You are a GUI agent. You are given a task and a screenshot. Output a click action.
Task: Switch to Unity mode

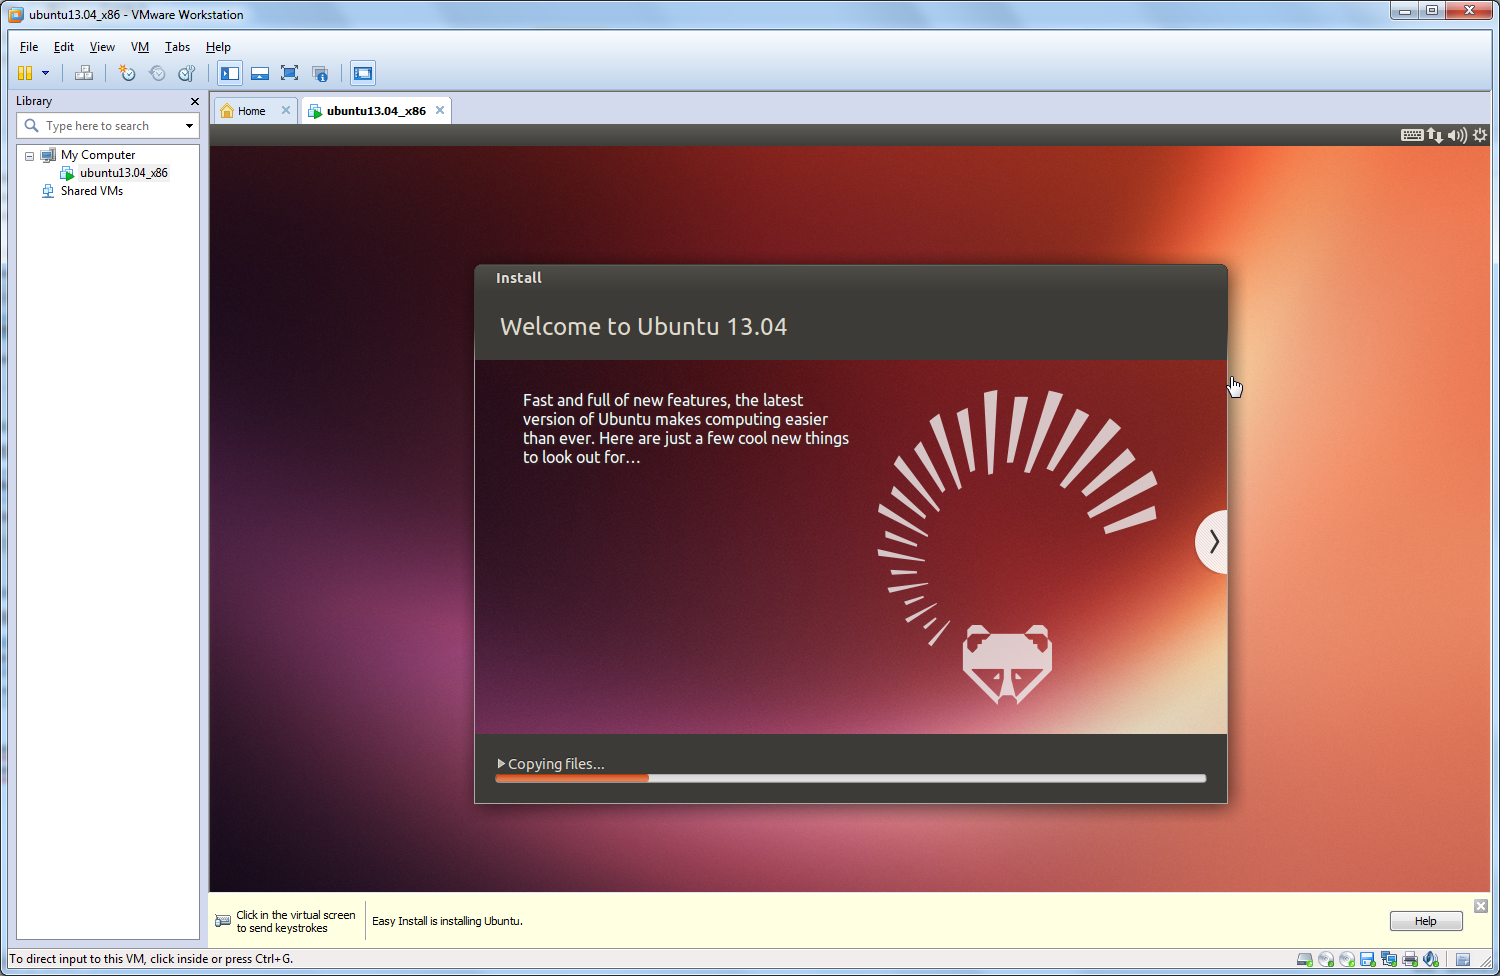[320, 73]
